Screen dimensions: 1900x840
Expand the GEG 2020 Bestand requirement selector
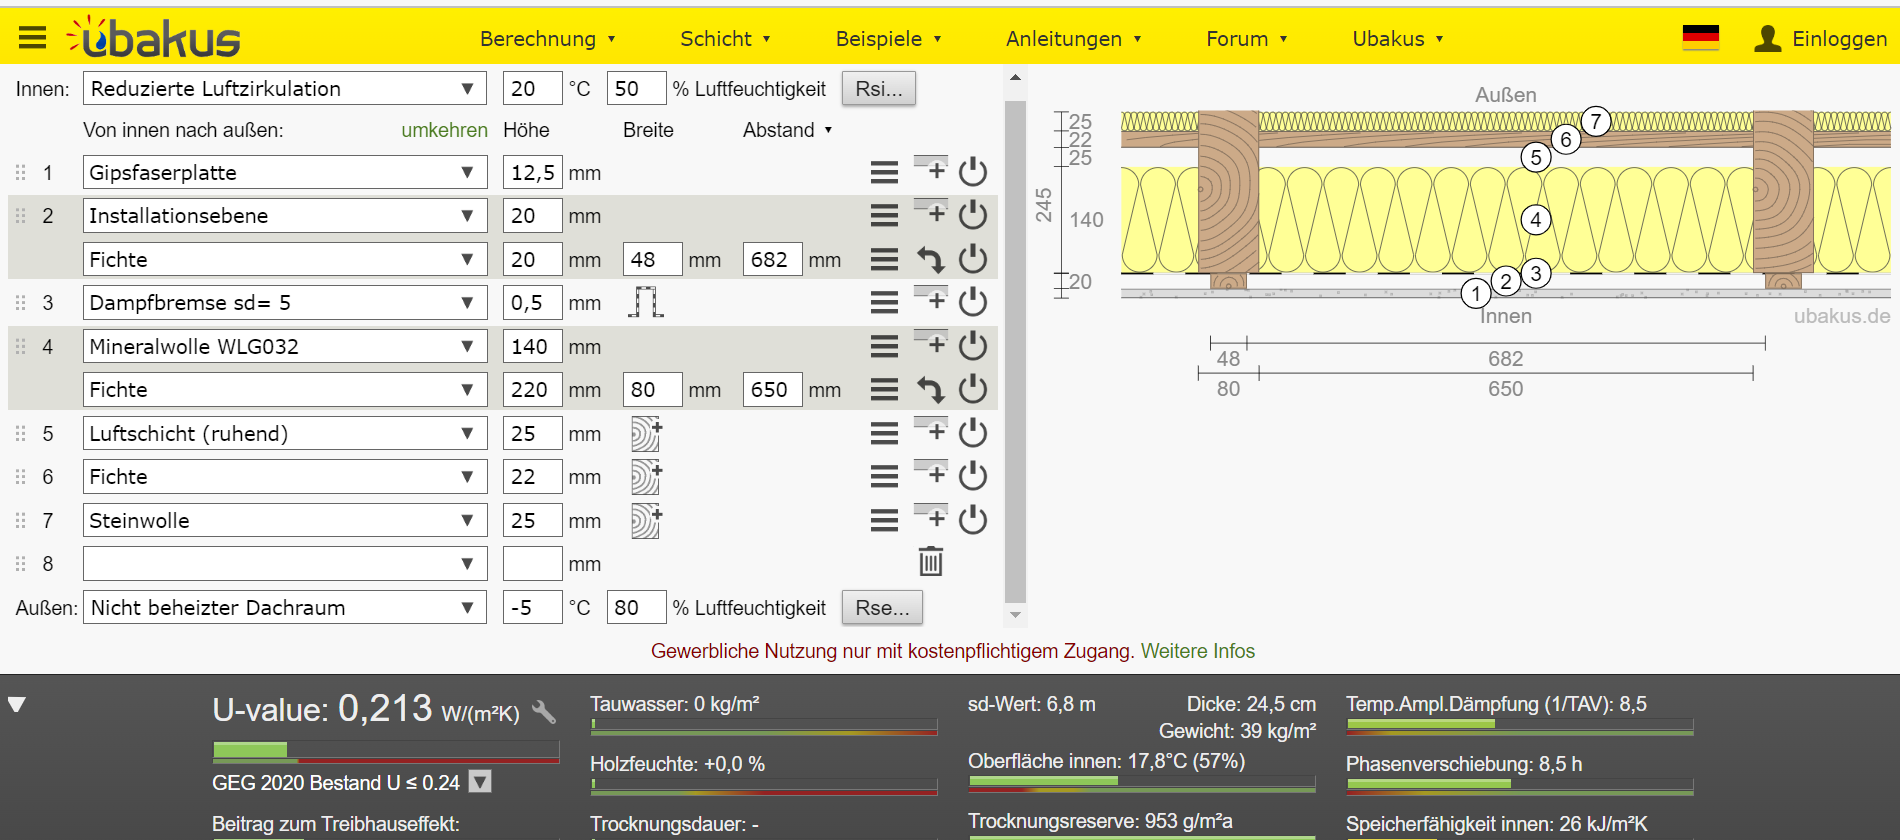point(480,782)
